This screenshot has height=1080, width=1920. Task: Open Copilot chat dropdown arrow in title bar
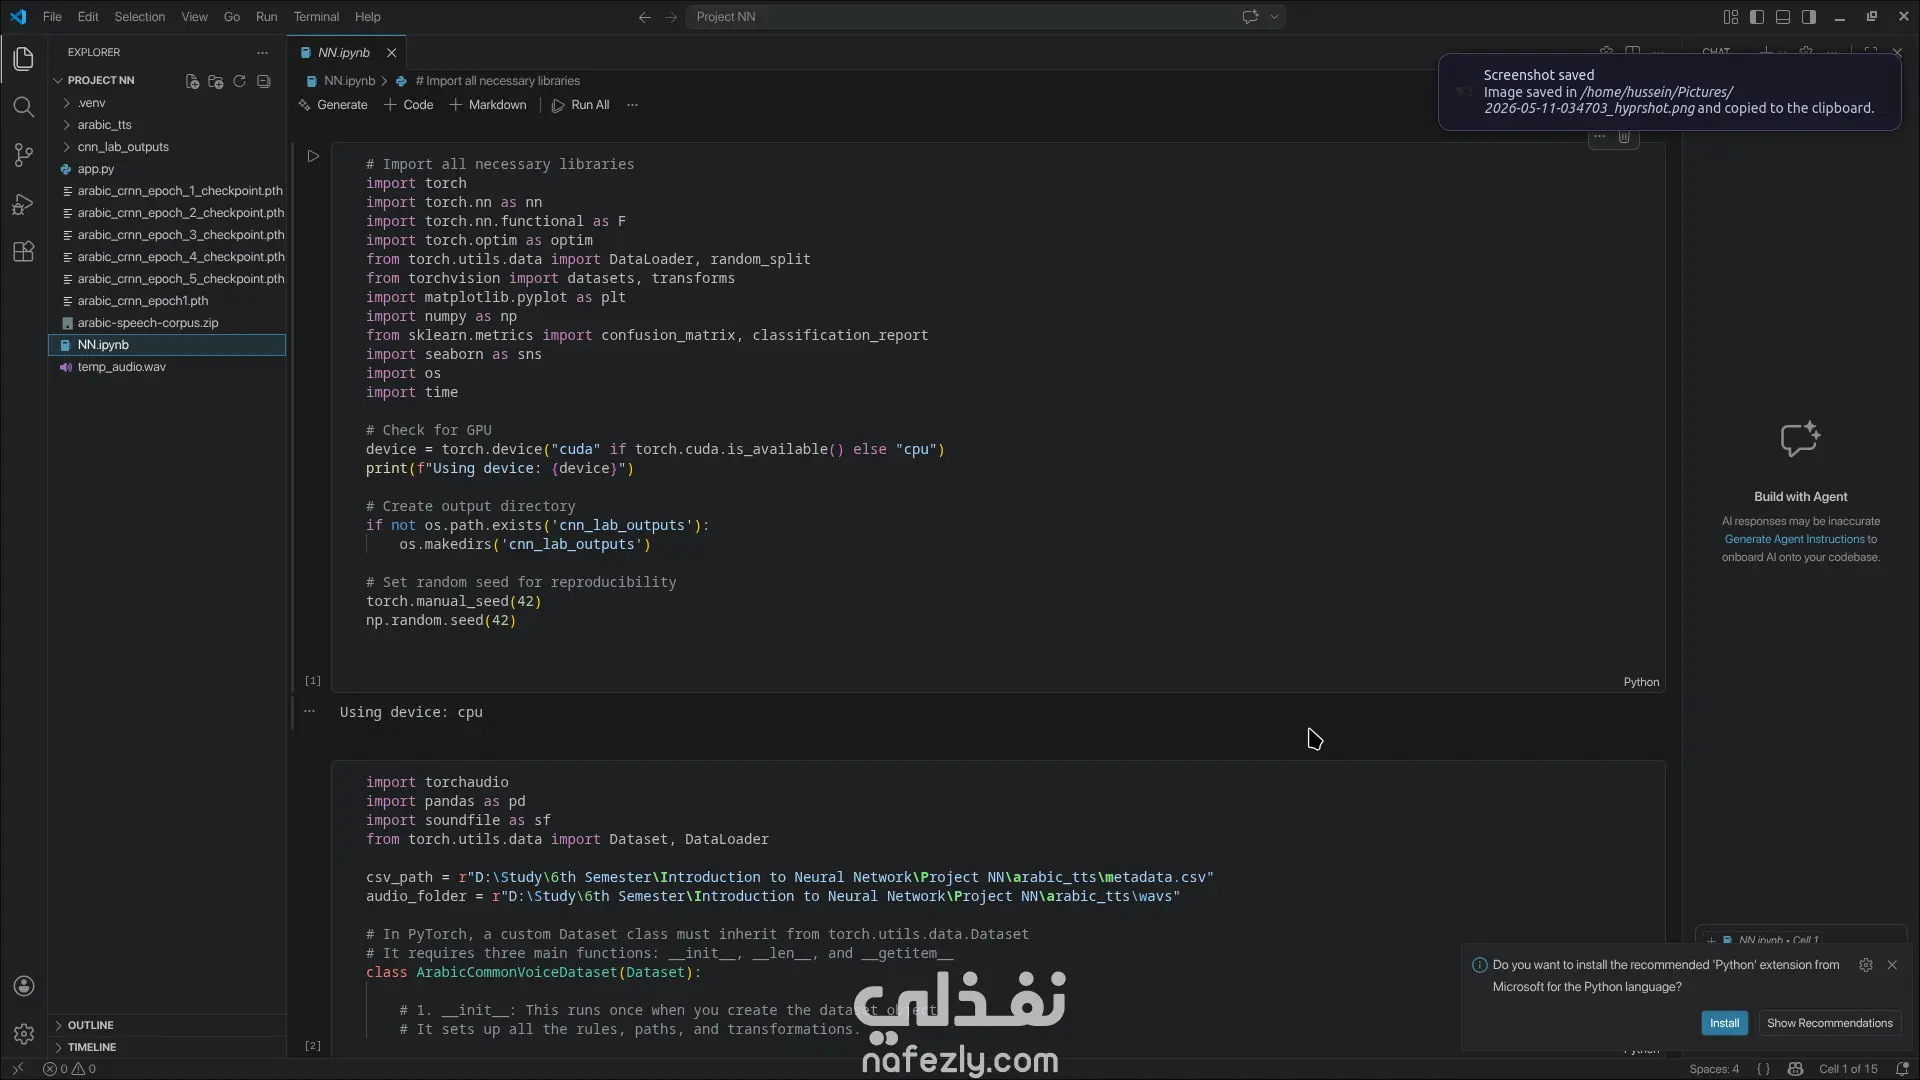tap(1274, 17)
